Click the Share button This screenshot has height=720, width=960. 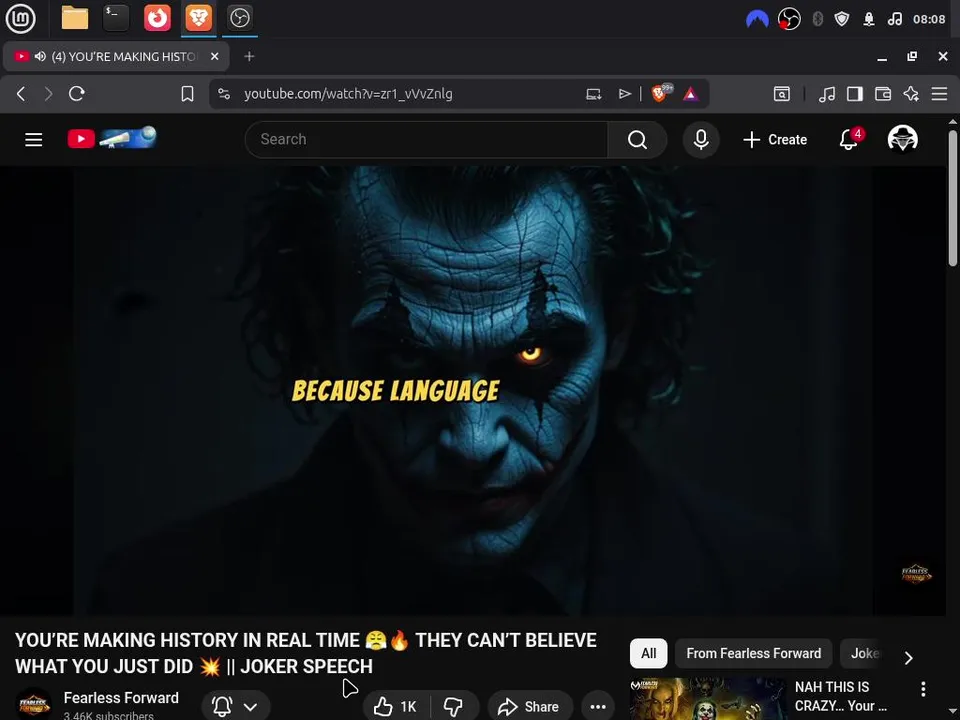pyautogui.click(x=530, y=706)
